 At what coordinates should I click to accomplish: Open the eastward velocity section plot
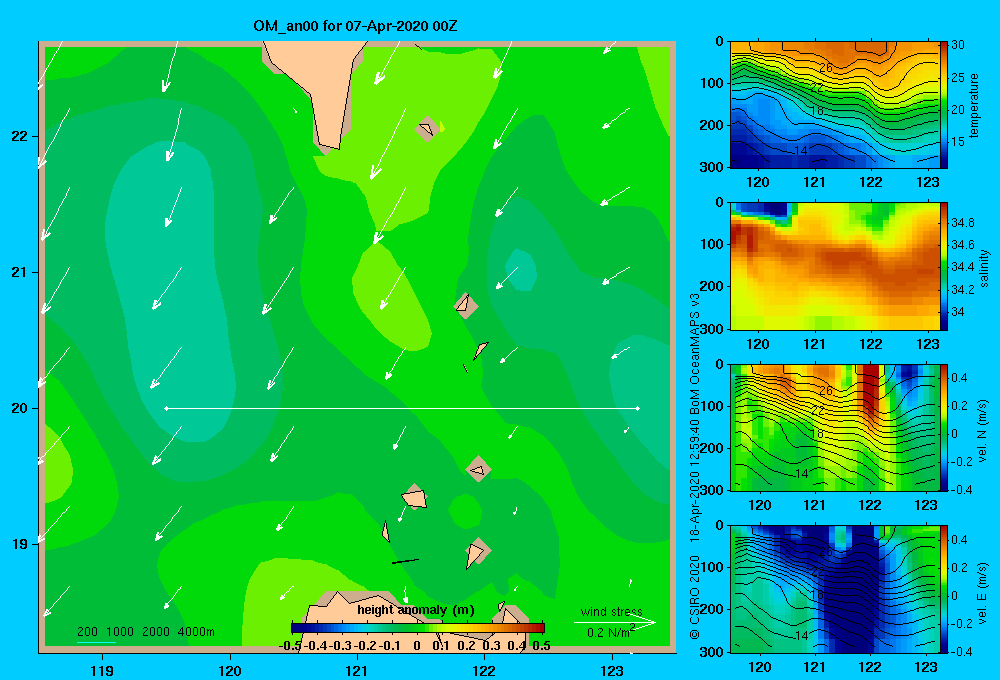pos(834,588)
